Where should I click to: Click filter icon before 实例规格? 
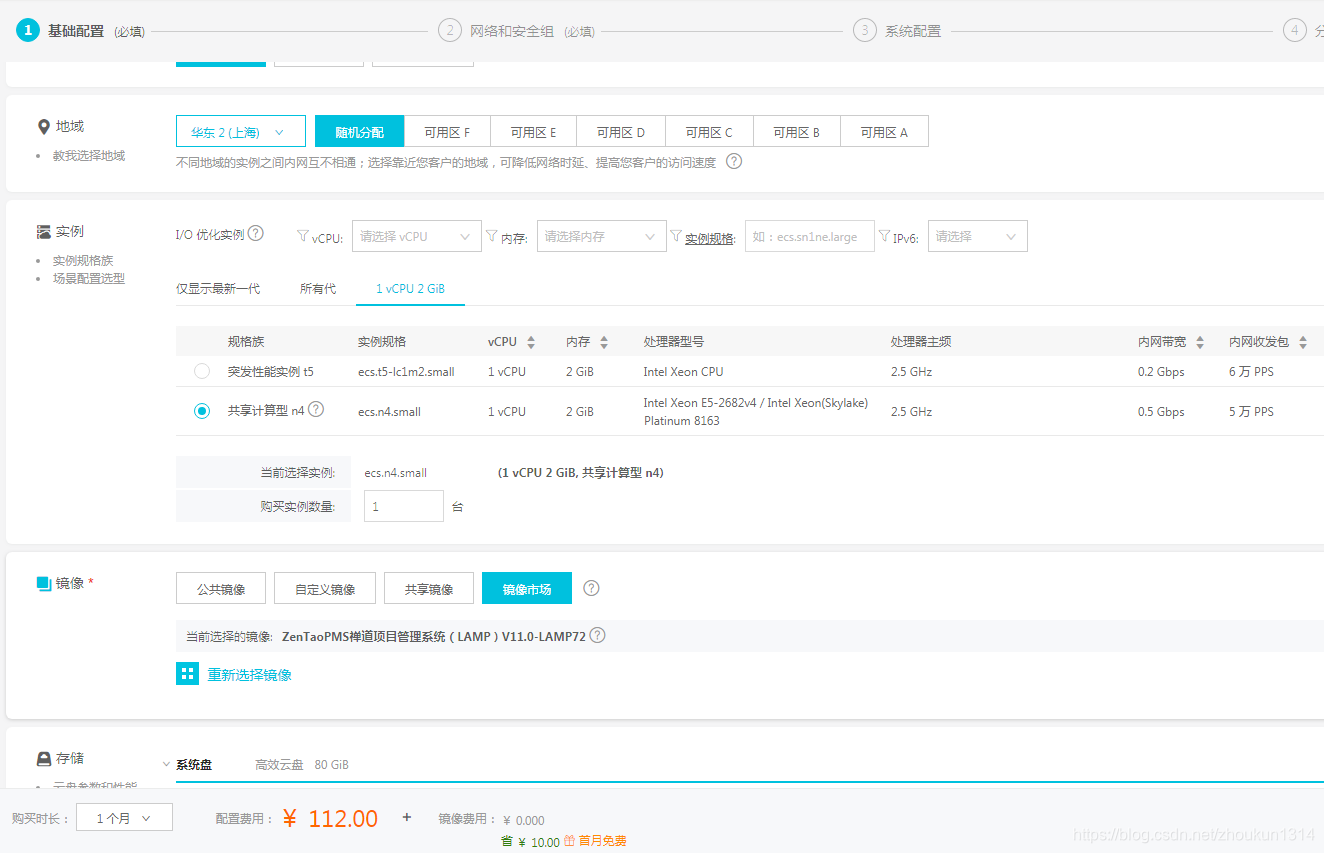coord(676,237)
